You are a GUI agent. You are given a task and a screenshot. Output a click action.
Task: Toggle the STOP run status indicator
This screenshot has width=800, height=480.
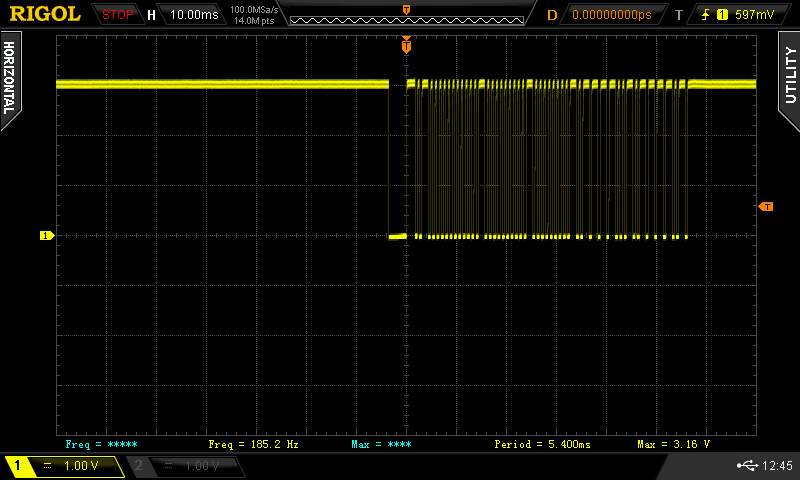click(x=118, y=15)
